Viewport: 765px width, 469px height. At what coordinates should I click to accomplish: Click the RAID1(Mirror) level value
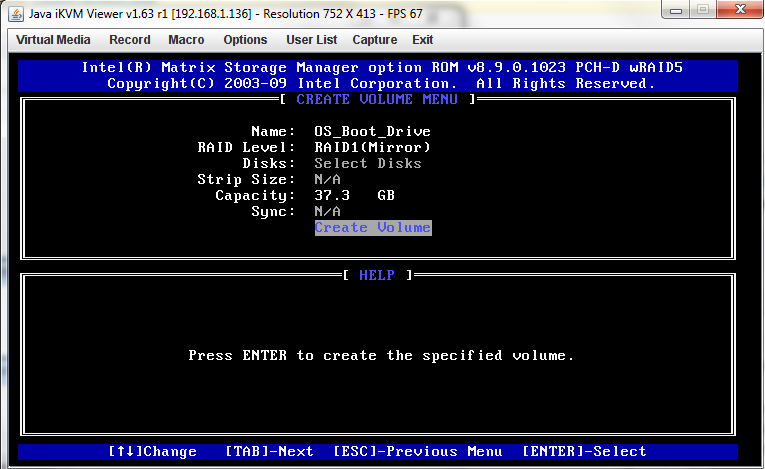point(372,147)
